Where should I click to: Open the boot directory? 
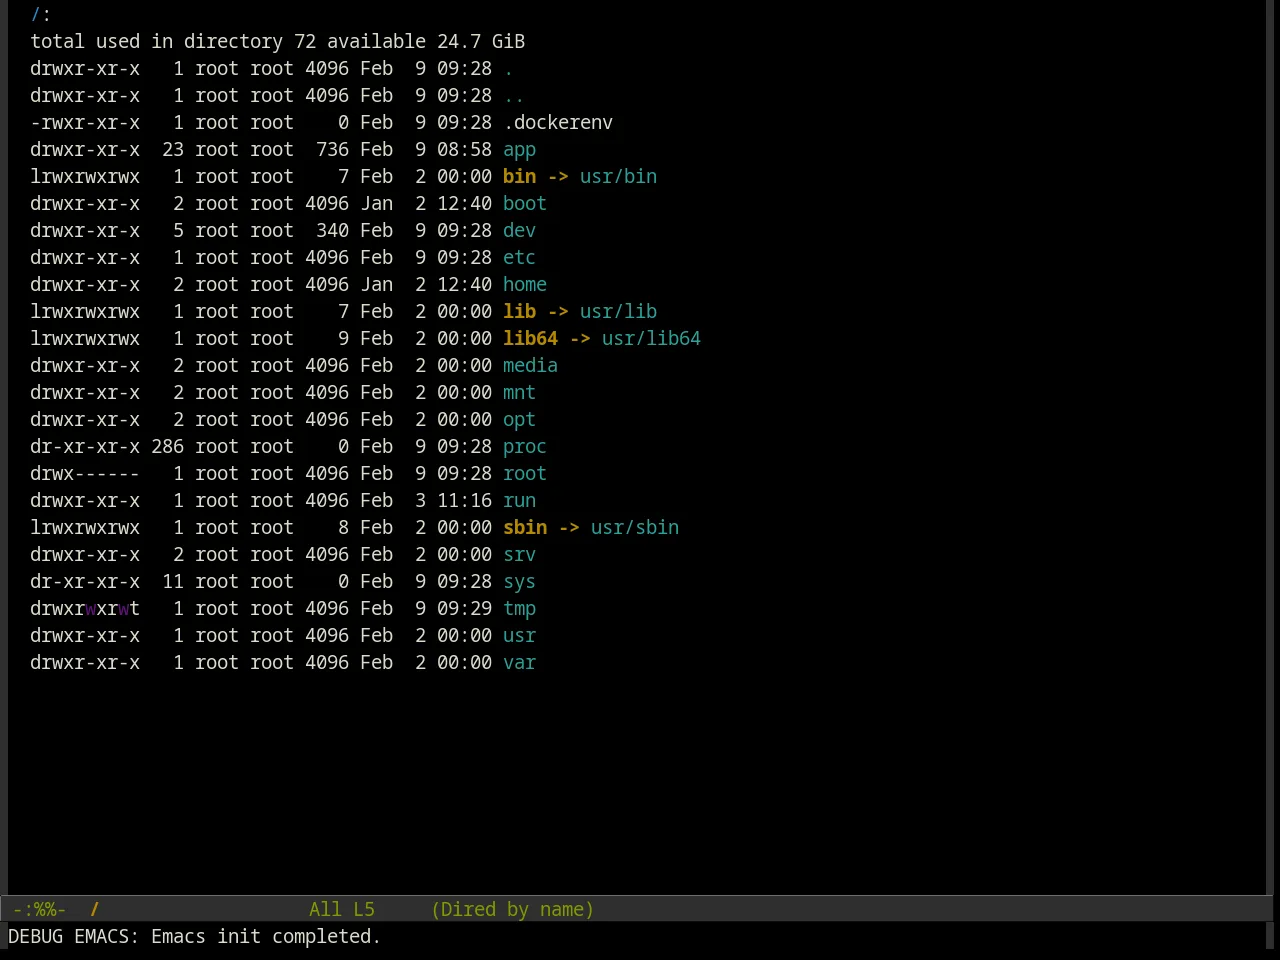click(x=525, y=203)
